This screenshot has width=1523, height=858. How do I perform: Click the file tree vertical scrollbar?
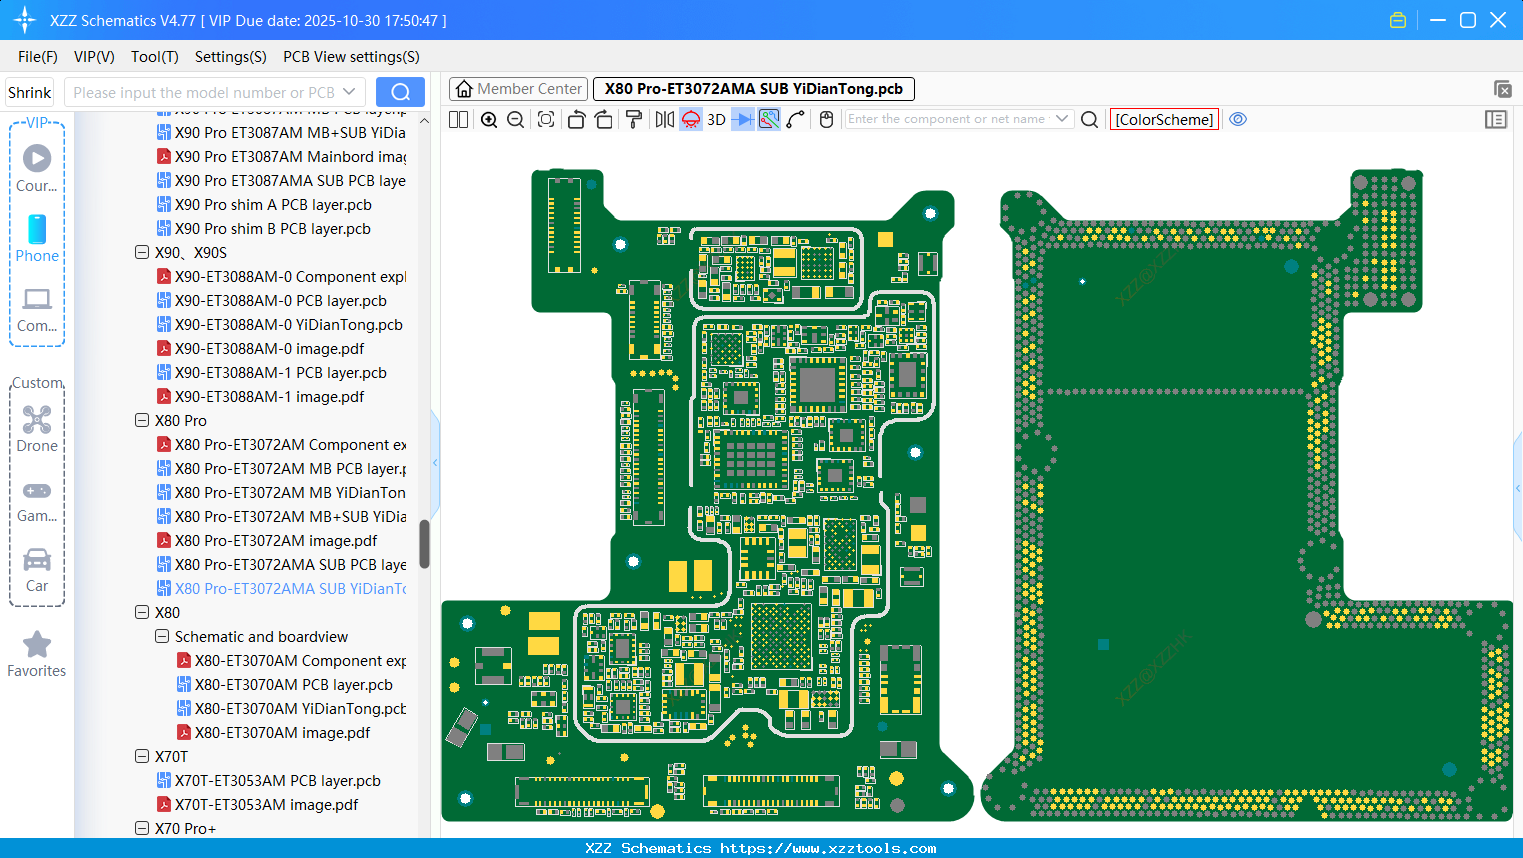[x=424, y=544]
